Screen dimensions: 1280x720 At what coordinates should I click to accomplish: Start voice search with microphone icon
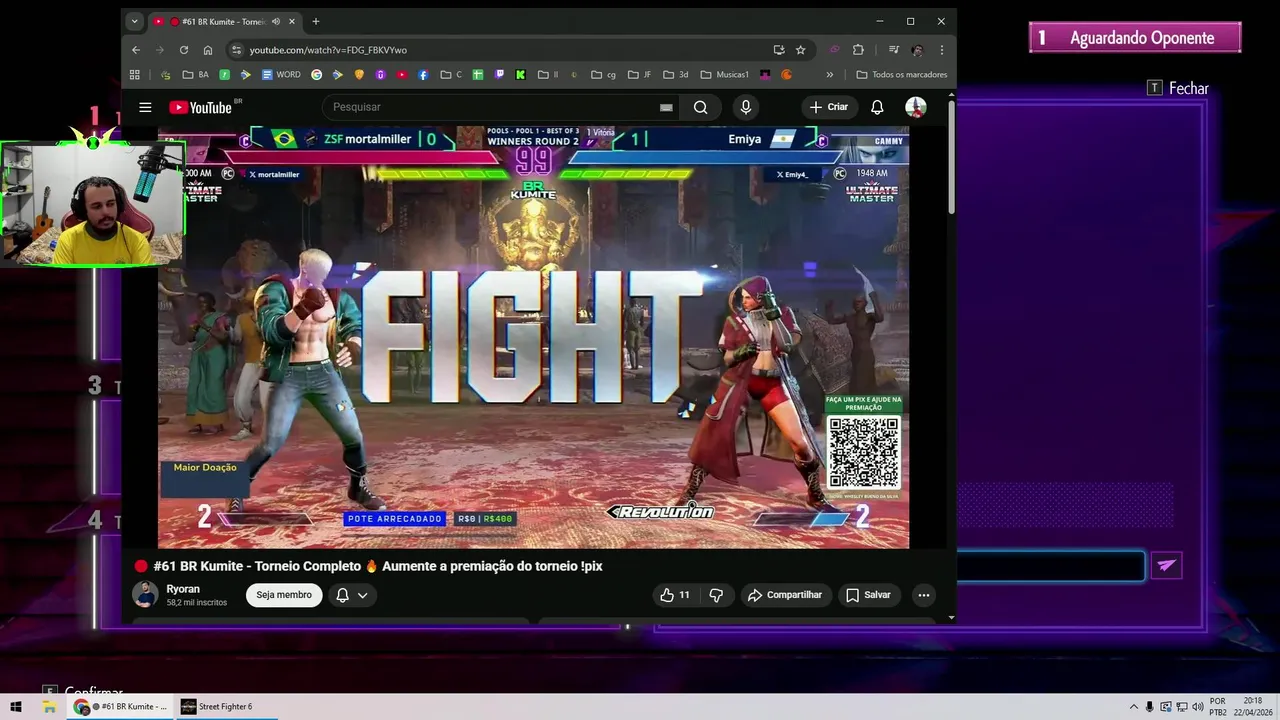(745, 107)
